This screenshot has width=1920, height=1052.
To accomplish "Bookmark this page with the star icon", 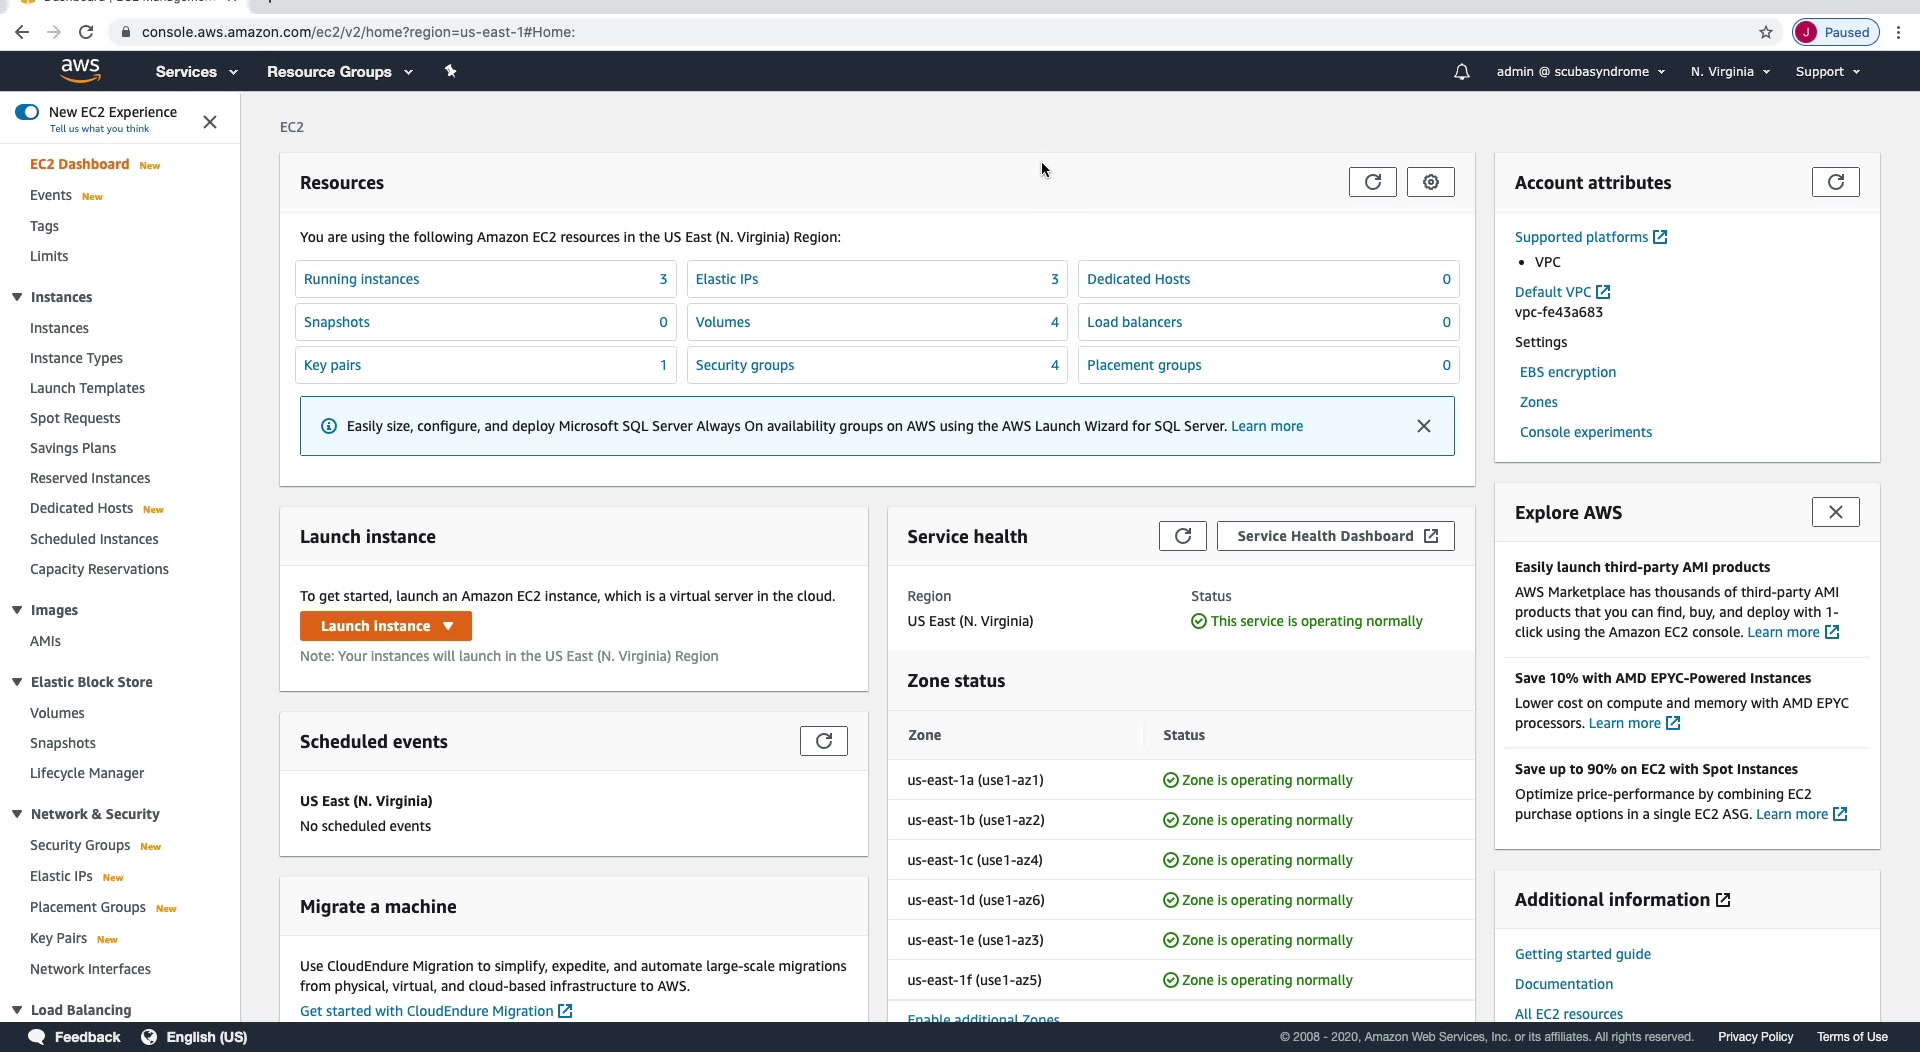I will 1766,32.
